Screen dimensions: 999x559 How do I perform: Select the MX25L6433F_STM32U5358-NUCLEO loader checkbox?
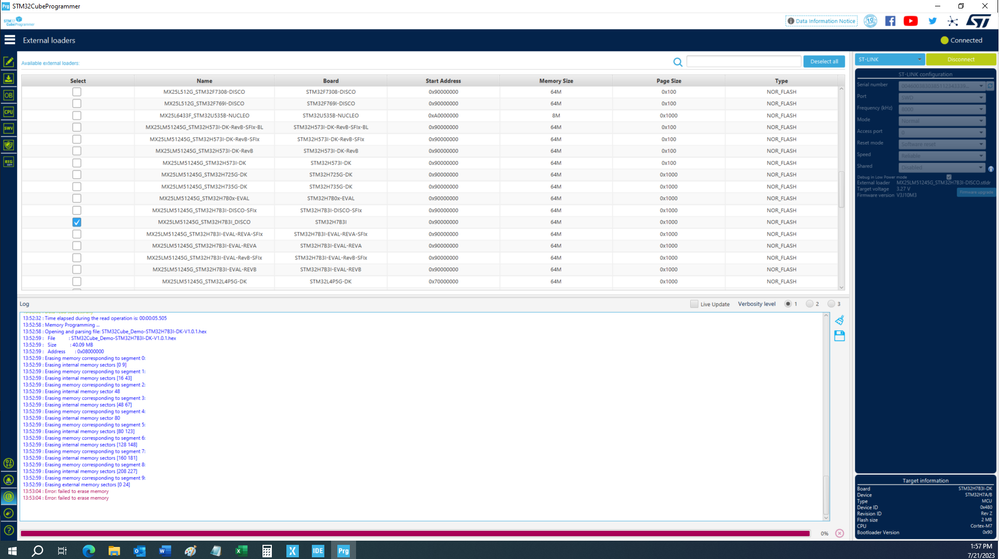[x=76, y=115]
